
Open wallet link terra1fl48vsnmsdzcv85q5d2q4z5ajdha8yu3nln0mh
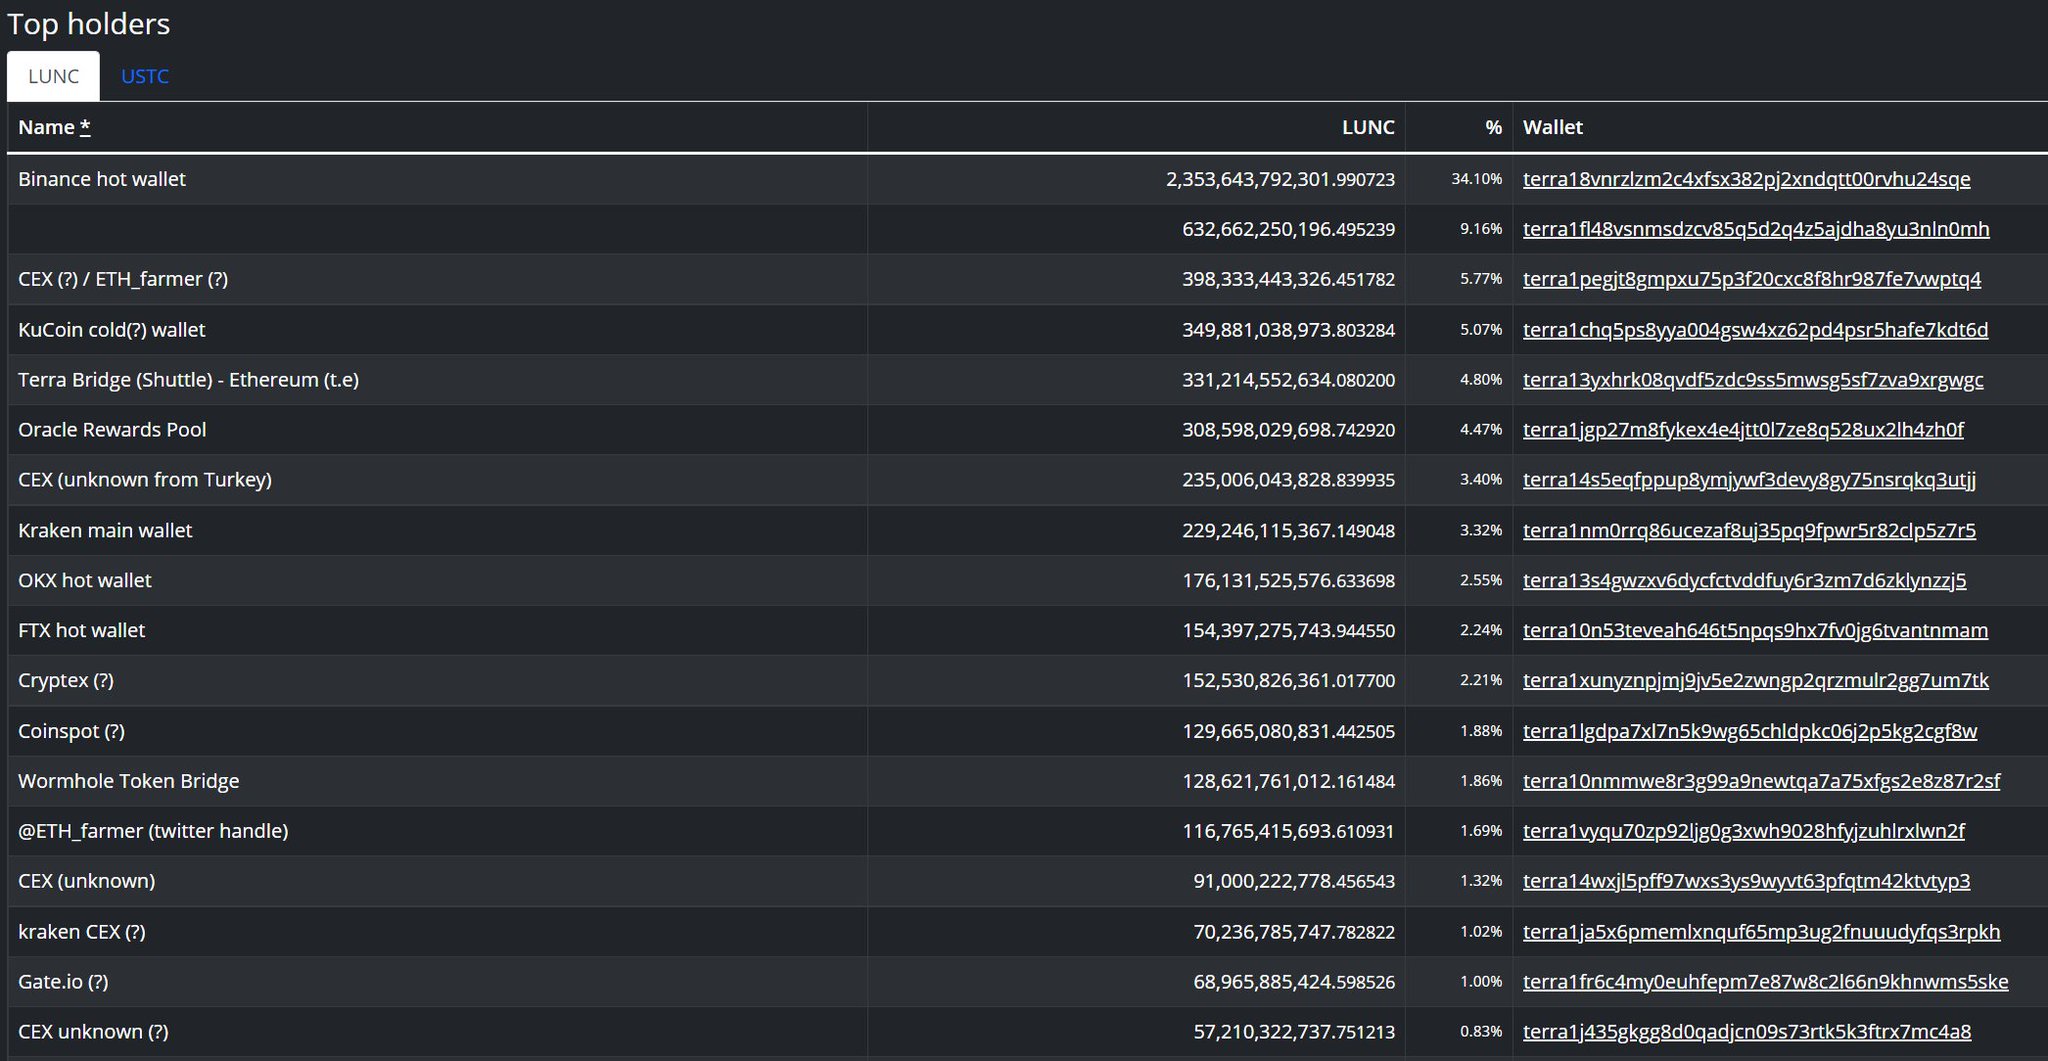(1756, 229)
